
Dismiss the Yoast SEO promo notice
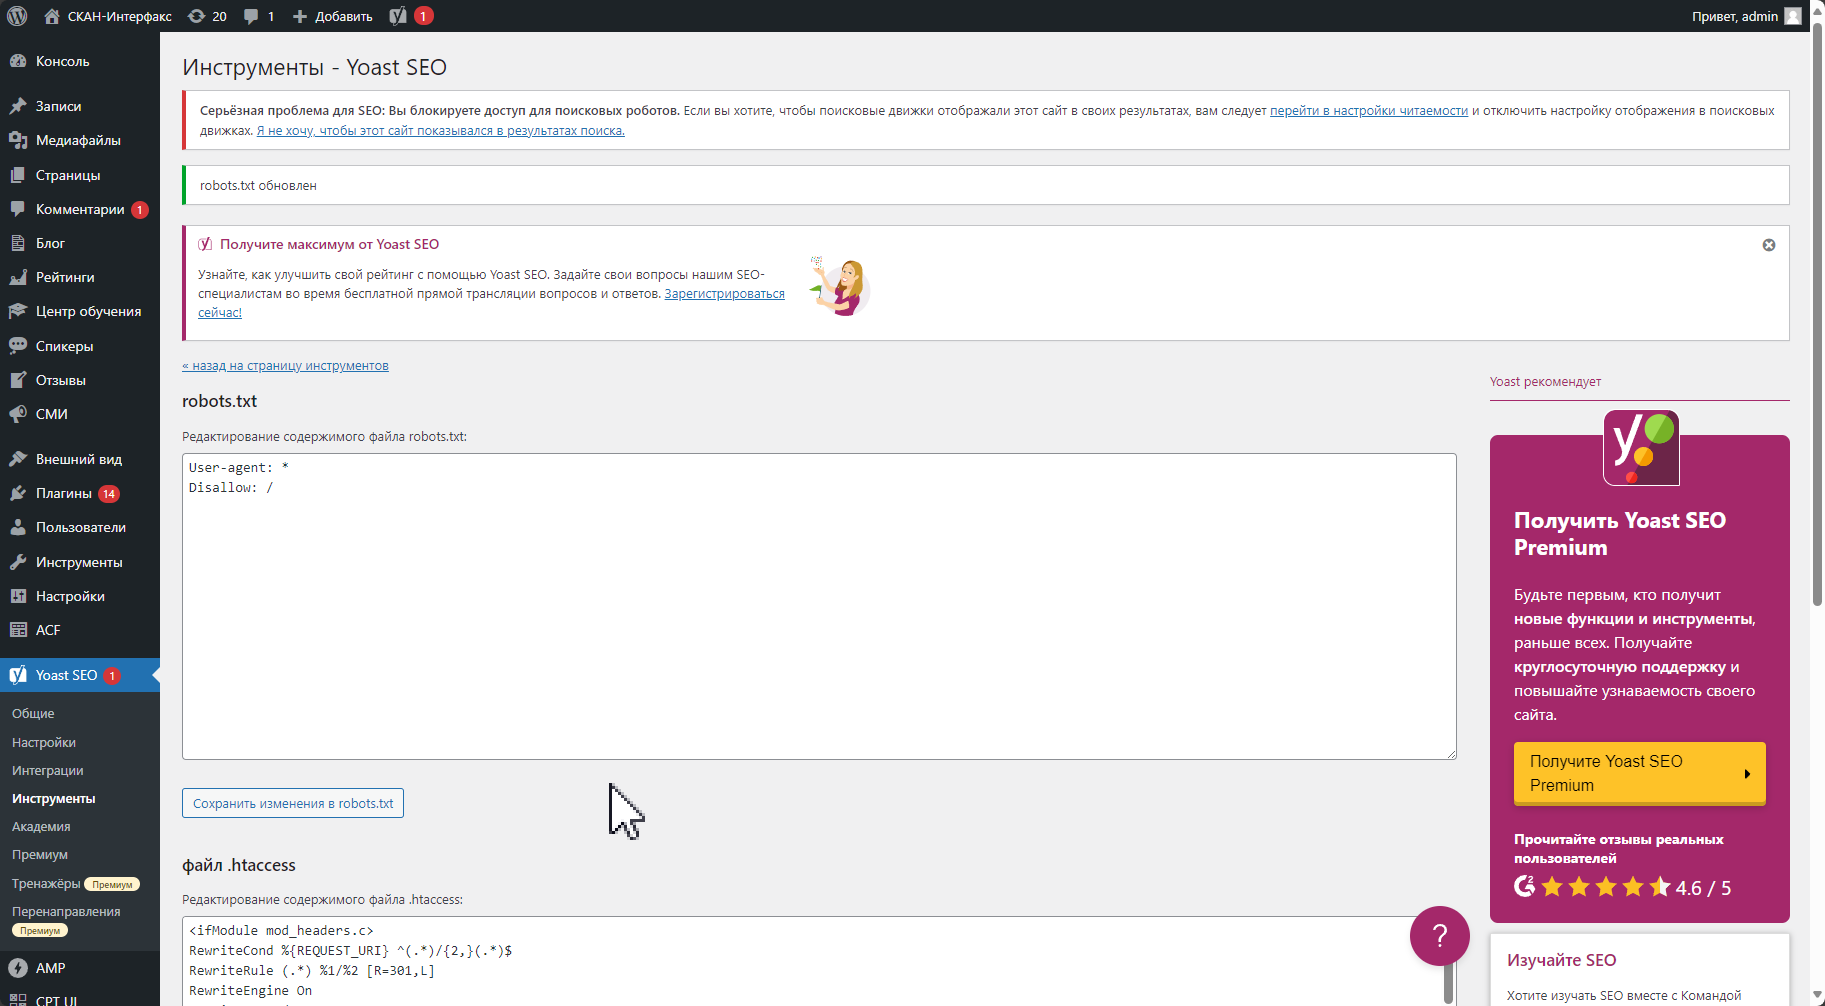point(1768,245)
